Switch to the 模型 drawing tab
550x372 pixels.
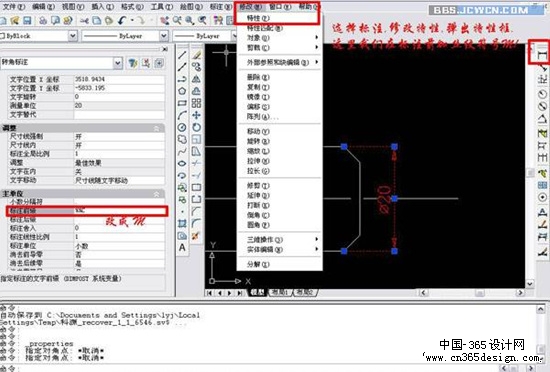tap(257, 292)
